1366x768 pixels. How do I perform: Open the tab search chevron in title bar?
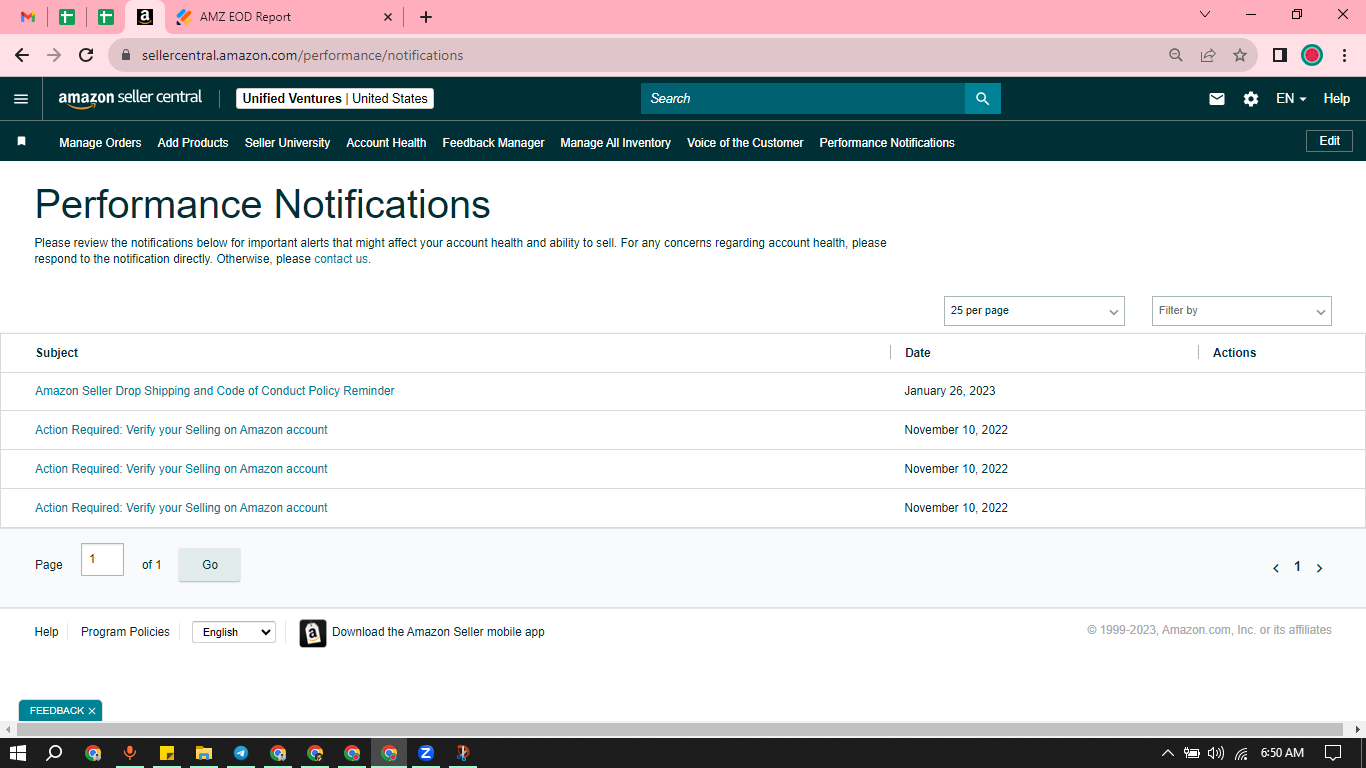(x=1205, y=15)
